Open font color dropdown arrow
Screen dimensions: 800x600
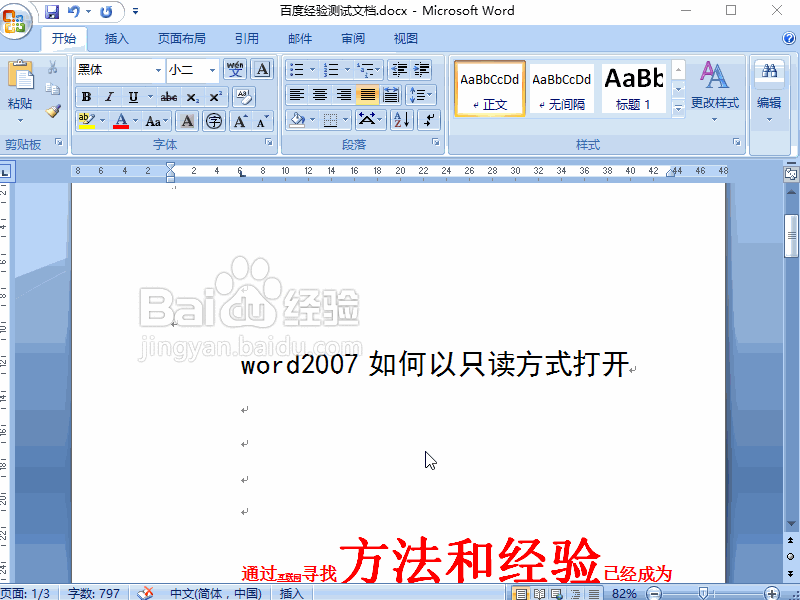[136, 121]
